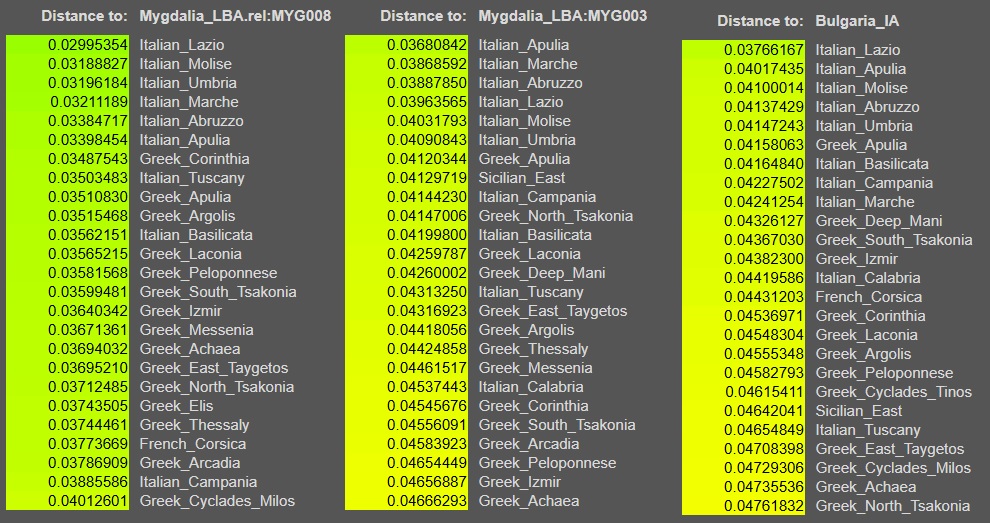Click French_Corsica in the MYG008 list
The width and height of the screenshot is (990, 523).
point(193,443)
